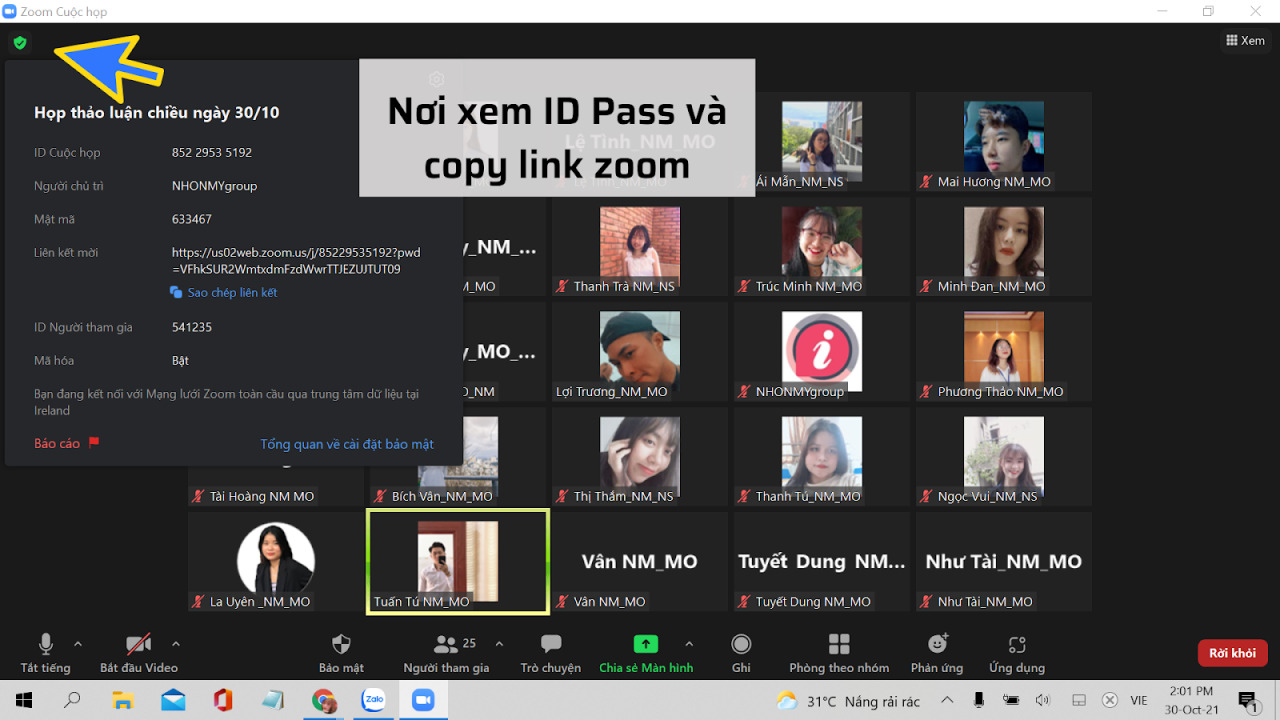1280x720 pixels.
Task: Click the green security shield icon
Action: 19,44
